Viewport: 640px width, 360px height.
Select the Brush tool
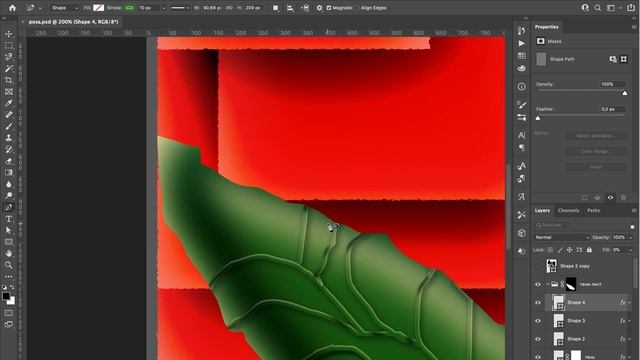(9, 126)
